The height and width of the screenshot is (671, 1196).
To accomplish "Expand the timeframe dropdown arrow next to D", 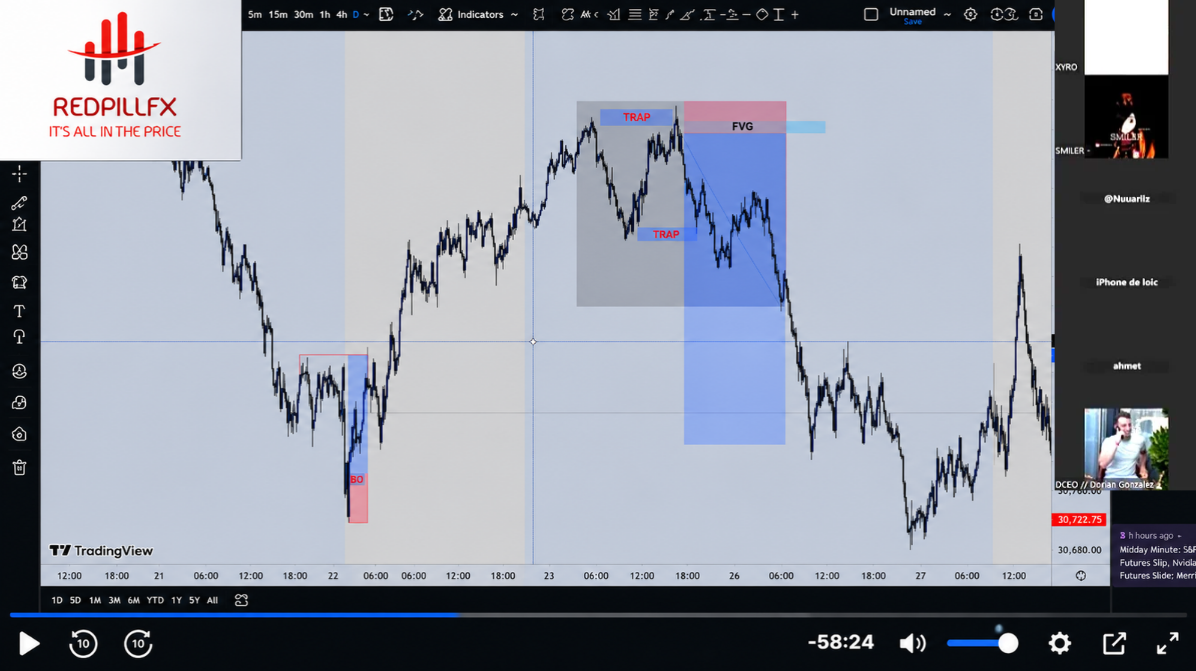I will [367, 14].
